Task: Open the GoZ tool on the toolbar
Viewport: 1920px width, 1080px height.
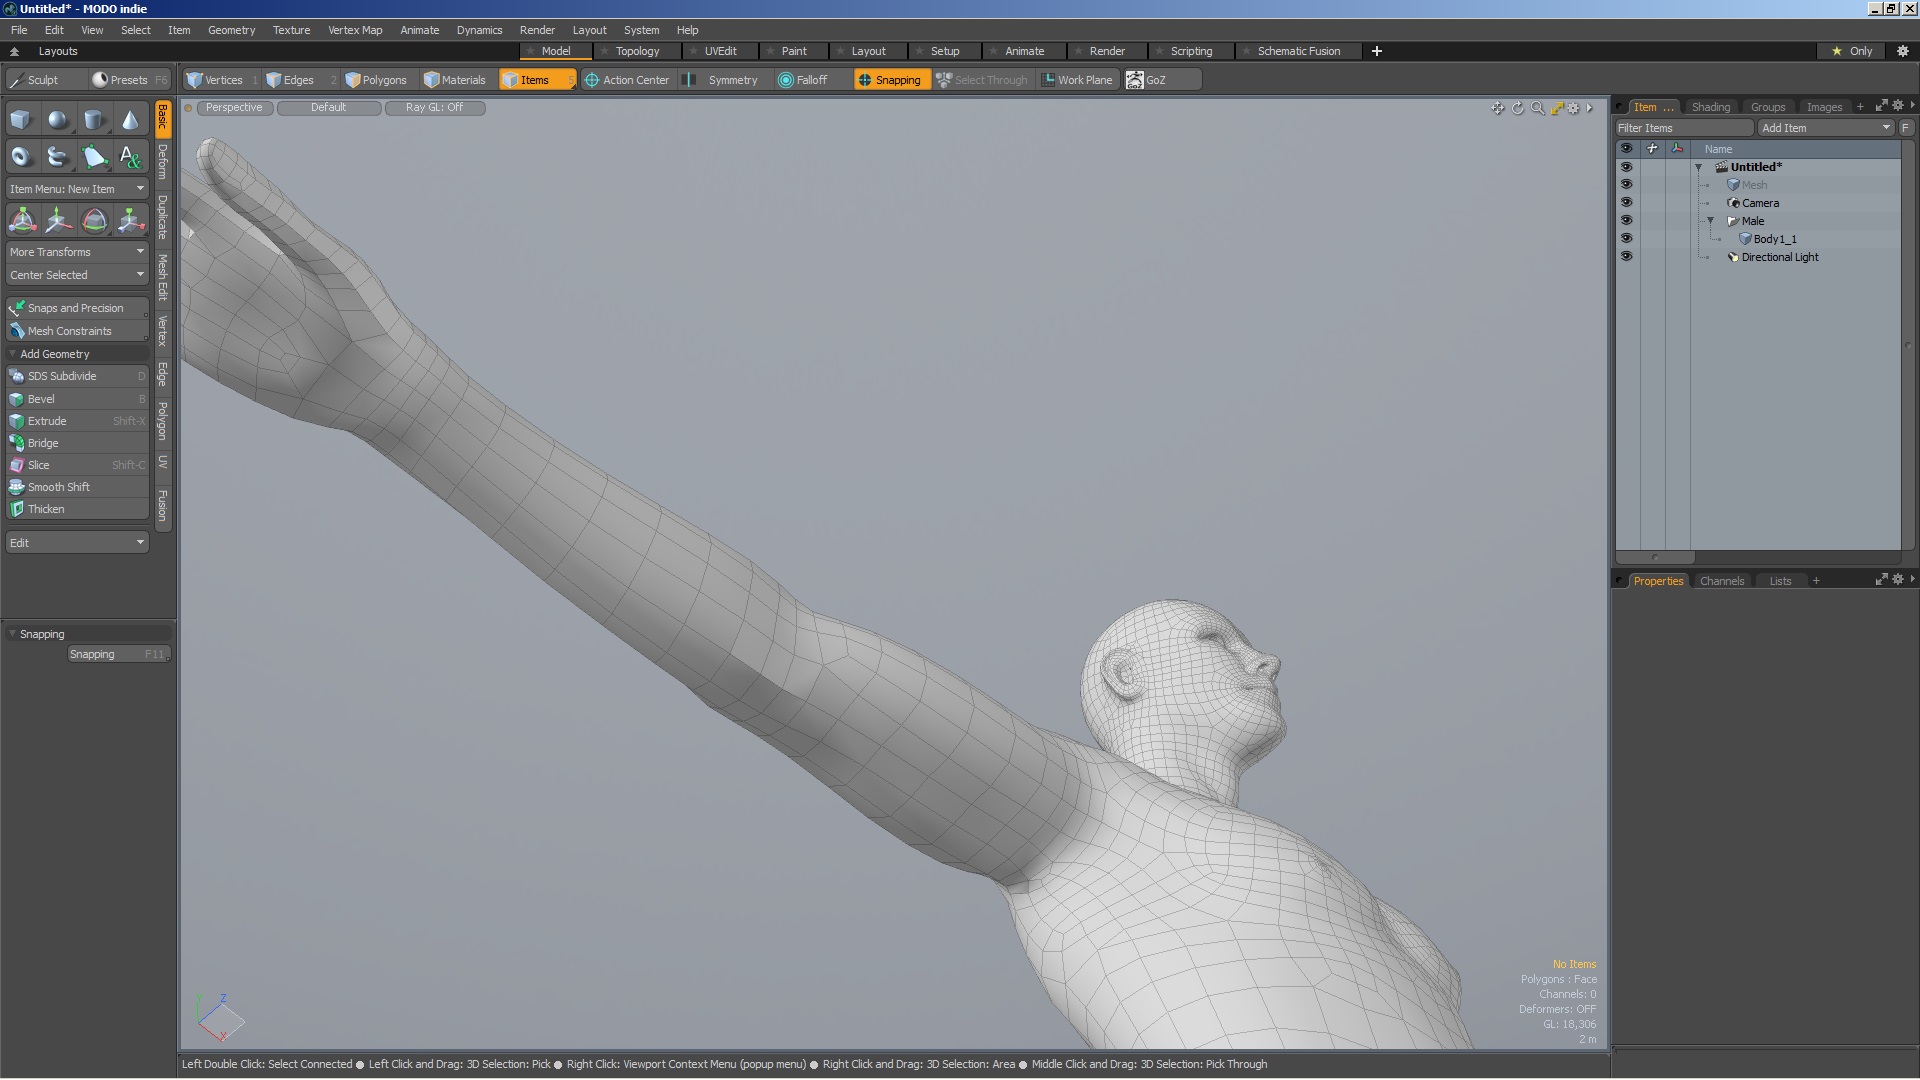Action: (x=1160, y=79)
